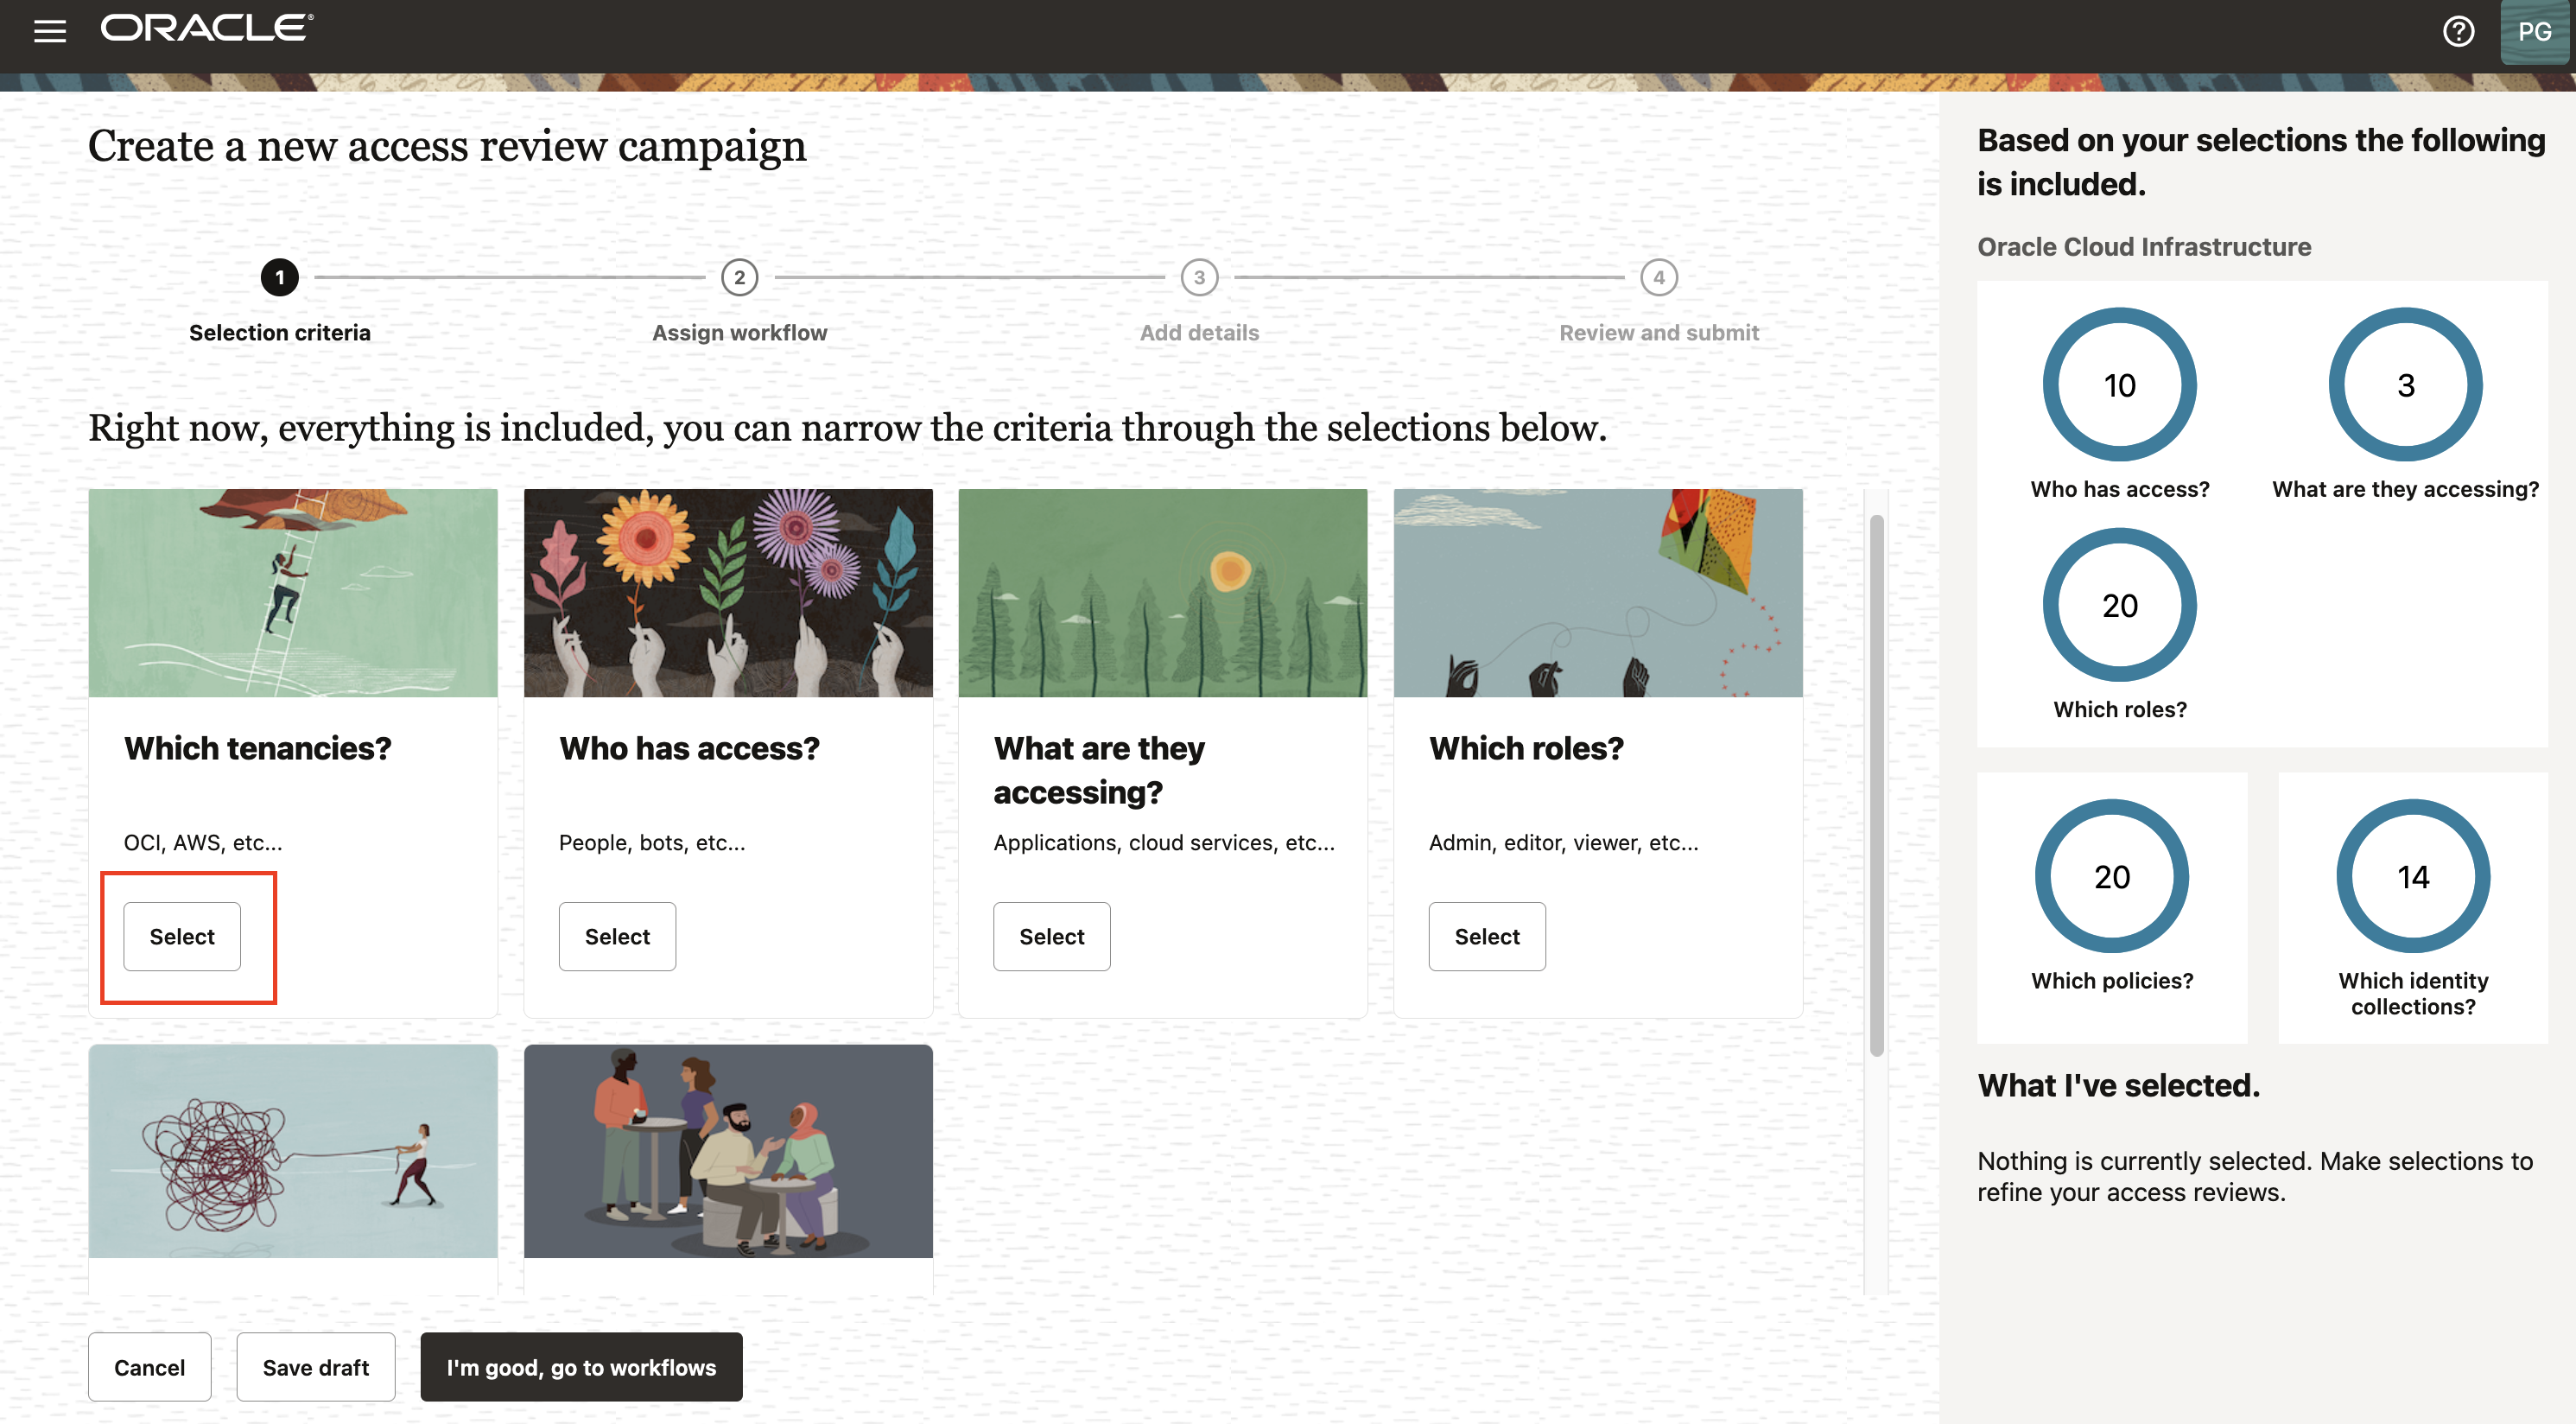Click the 10 Who has access ring
2576x1424 pixels.
click(x=2119, y=385)
